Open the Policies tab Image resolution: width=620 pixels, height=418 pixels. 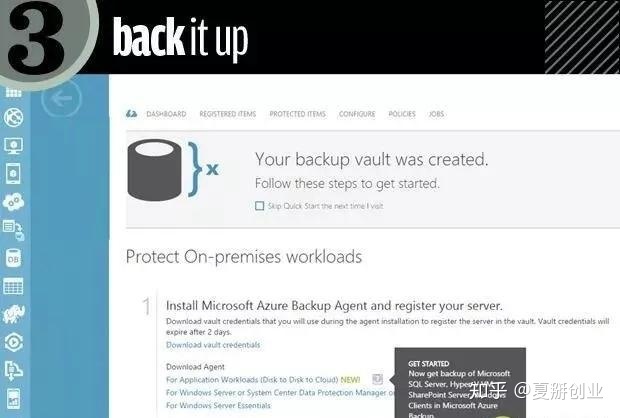[x=401, y=114]
